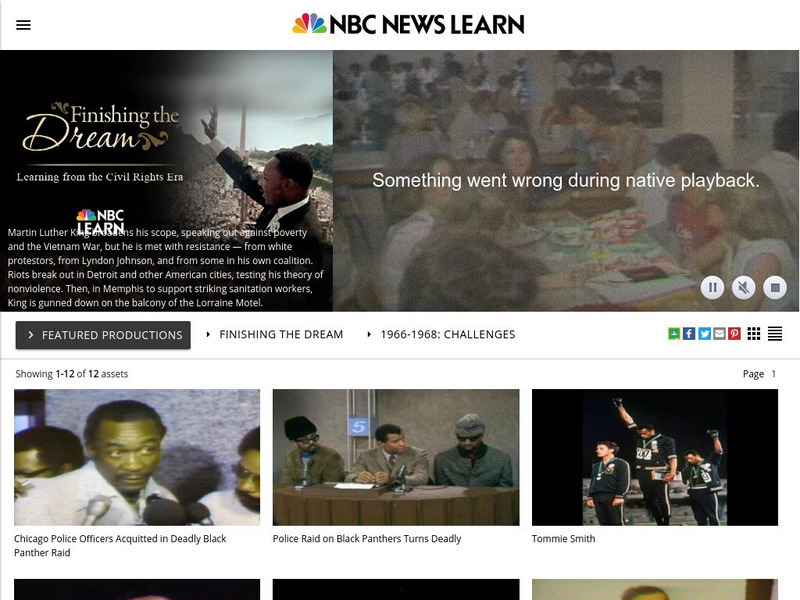Open the hamburger navigation menu
The width and height of the screenshot is (800, 600).
(x=23, y=25)
